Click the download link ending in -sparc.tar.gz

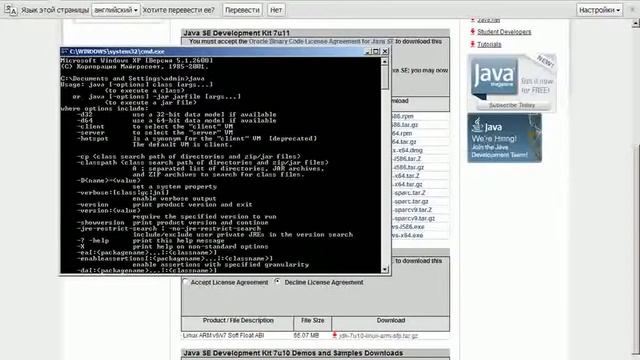[410, 201]
